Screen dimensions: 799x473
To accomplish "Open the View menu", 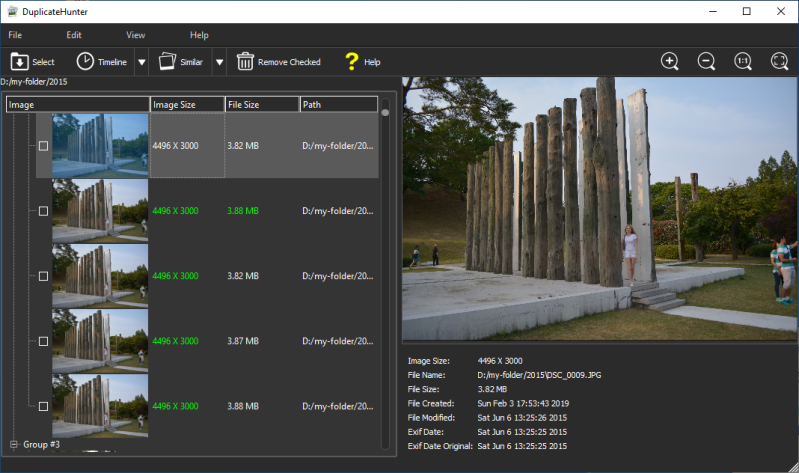I will pyautogui.click(x=135, y=35).
